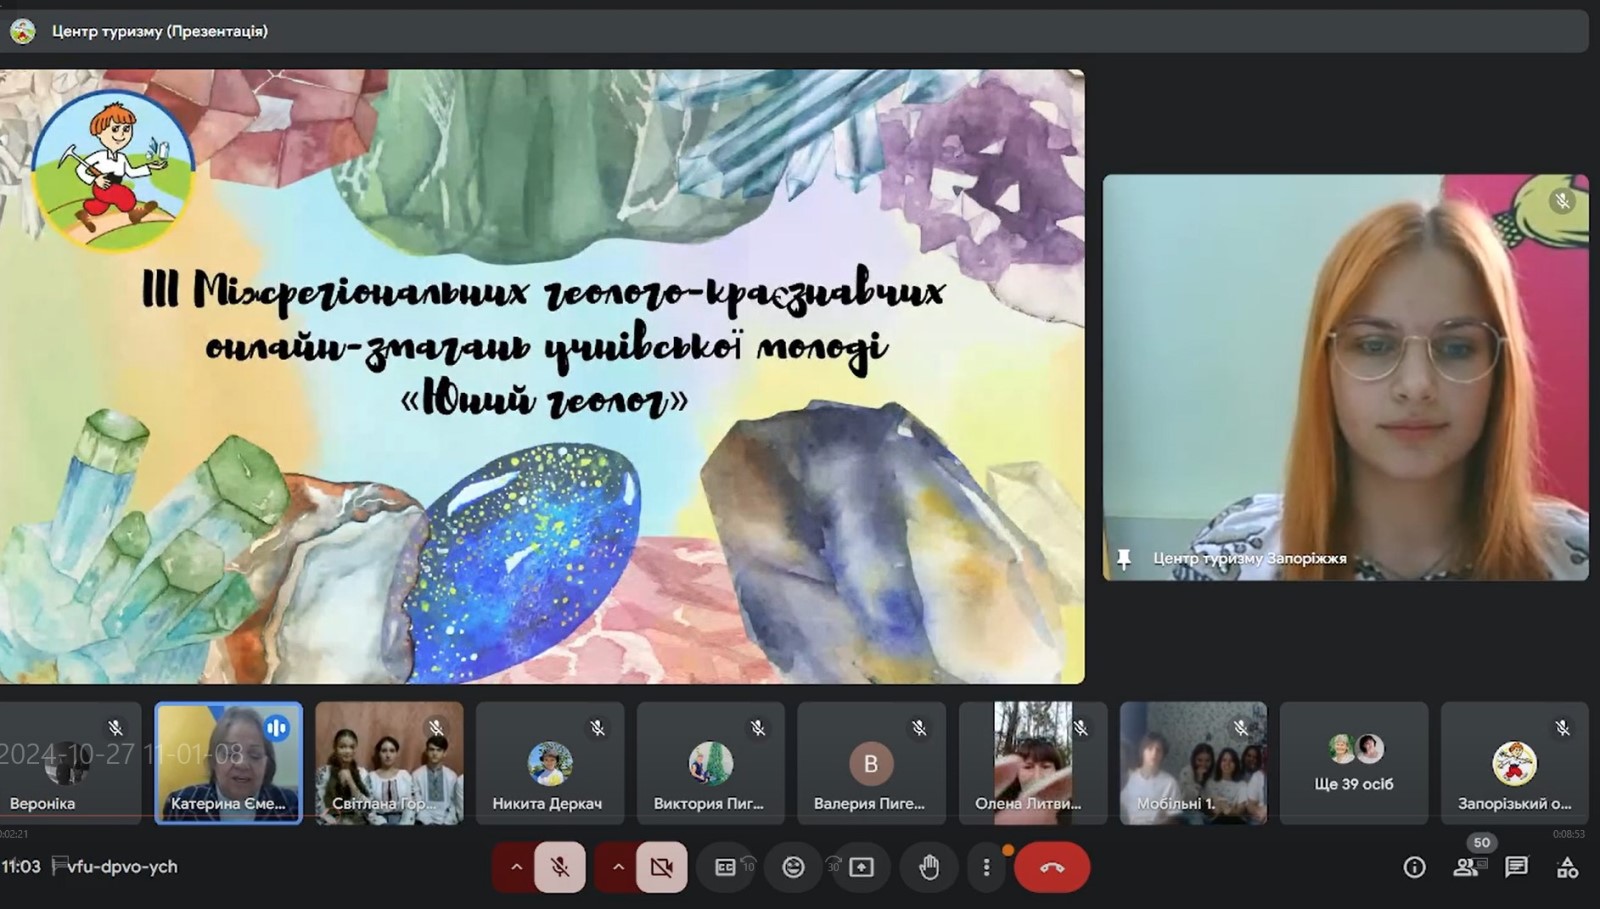
Task: Select Катерина Єме... participant tile
Action: 228,763
